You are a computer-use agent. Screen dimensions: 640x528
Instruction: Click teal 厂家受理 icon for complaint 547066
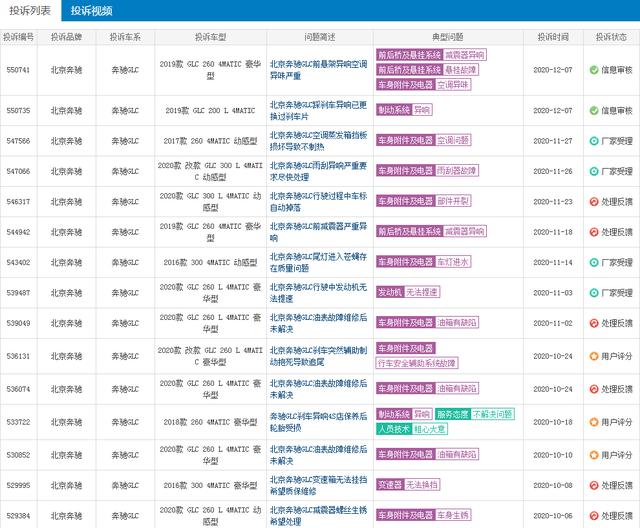click(x=594, y=171)
